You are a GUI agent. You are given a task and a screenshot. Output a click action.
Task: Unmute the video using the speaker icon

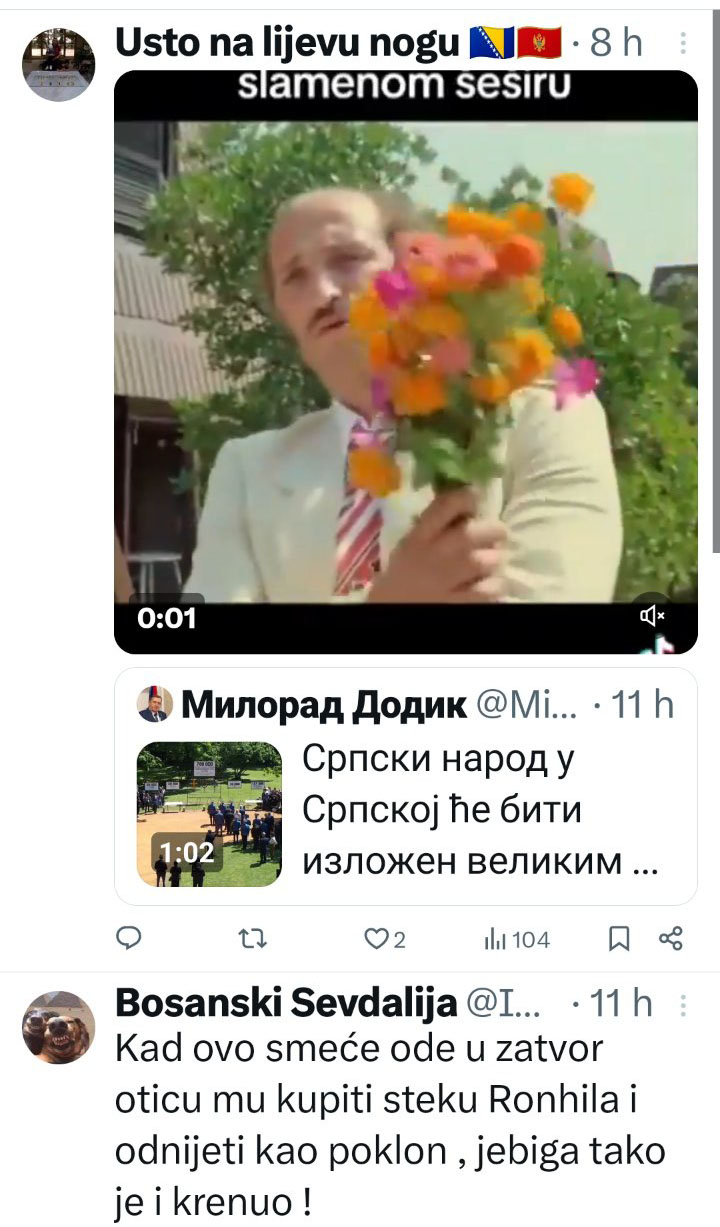(652, 615)
